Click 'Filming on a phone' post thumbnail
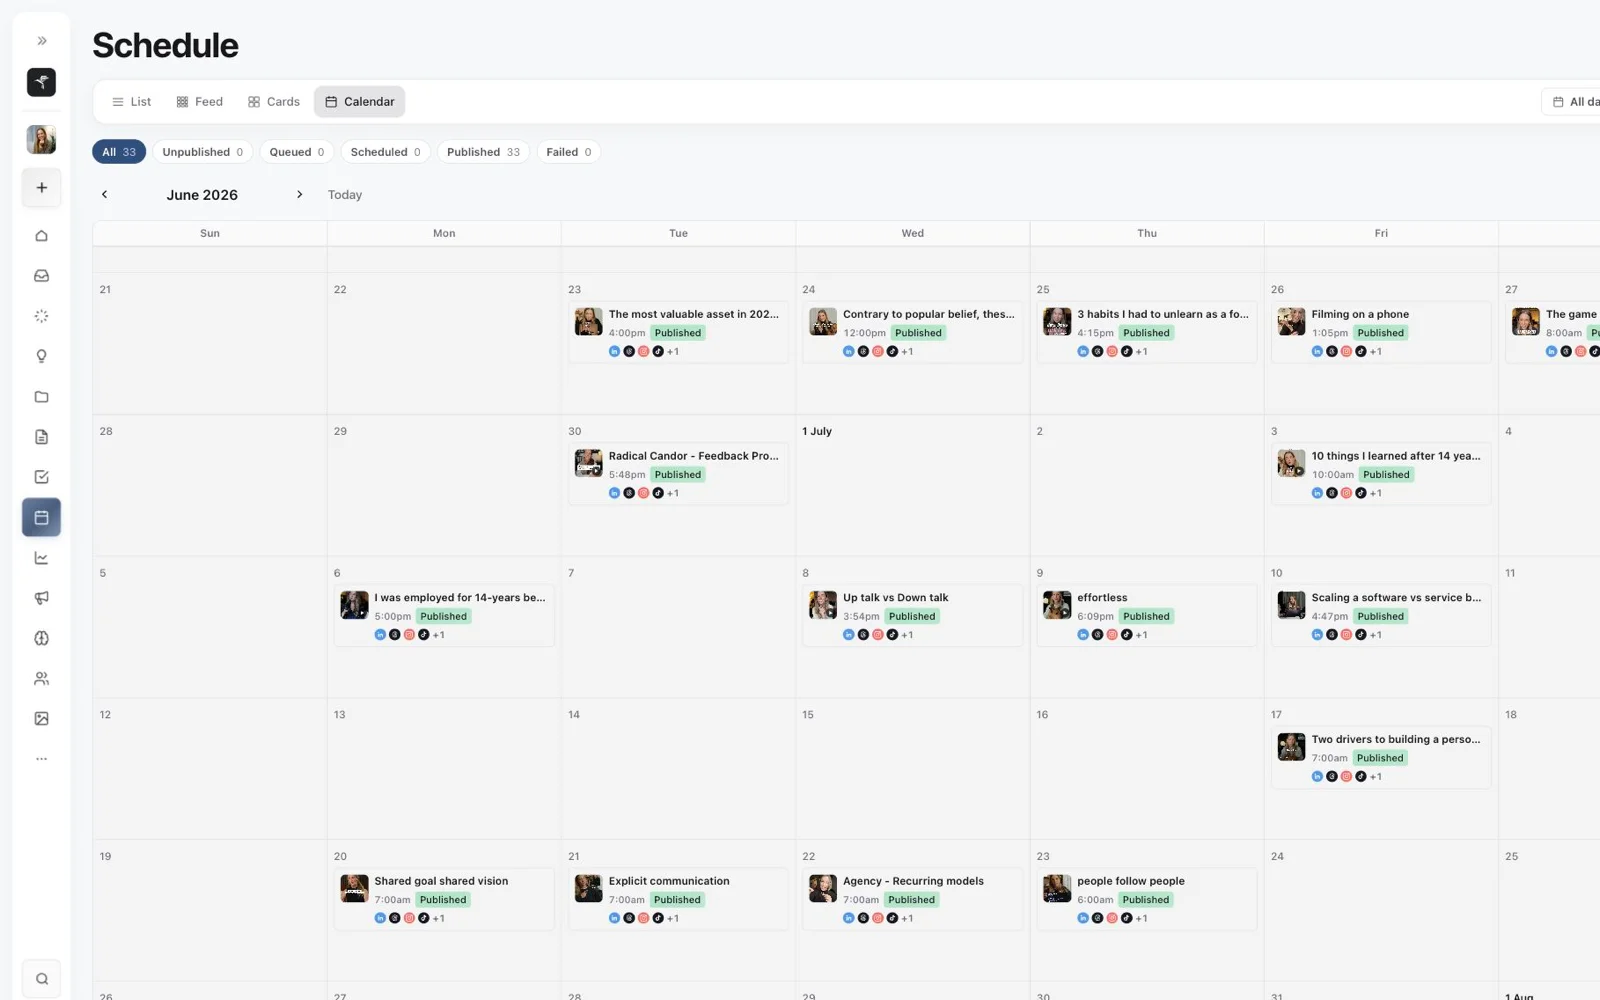The height and width of the screenshot is (1000, 1600). [1291, 322]
